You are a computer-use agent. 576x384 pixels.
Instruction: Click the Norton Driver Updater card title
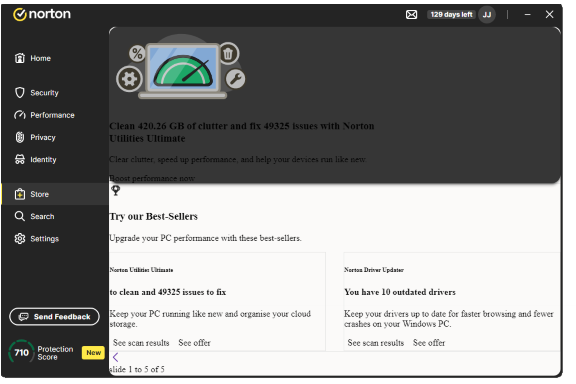click(x=374, y=270)
